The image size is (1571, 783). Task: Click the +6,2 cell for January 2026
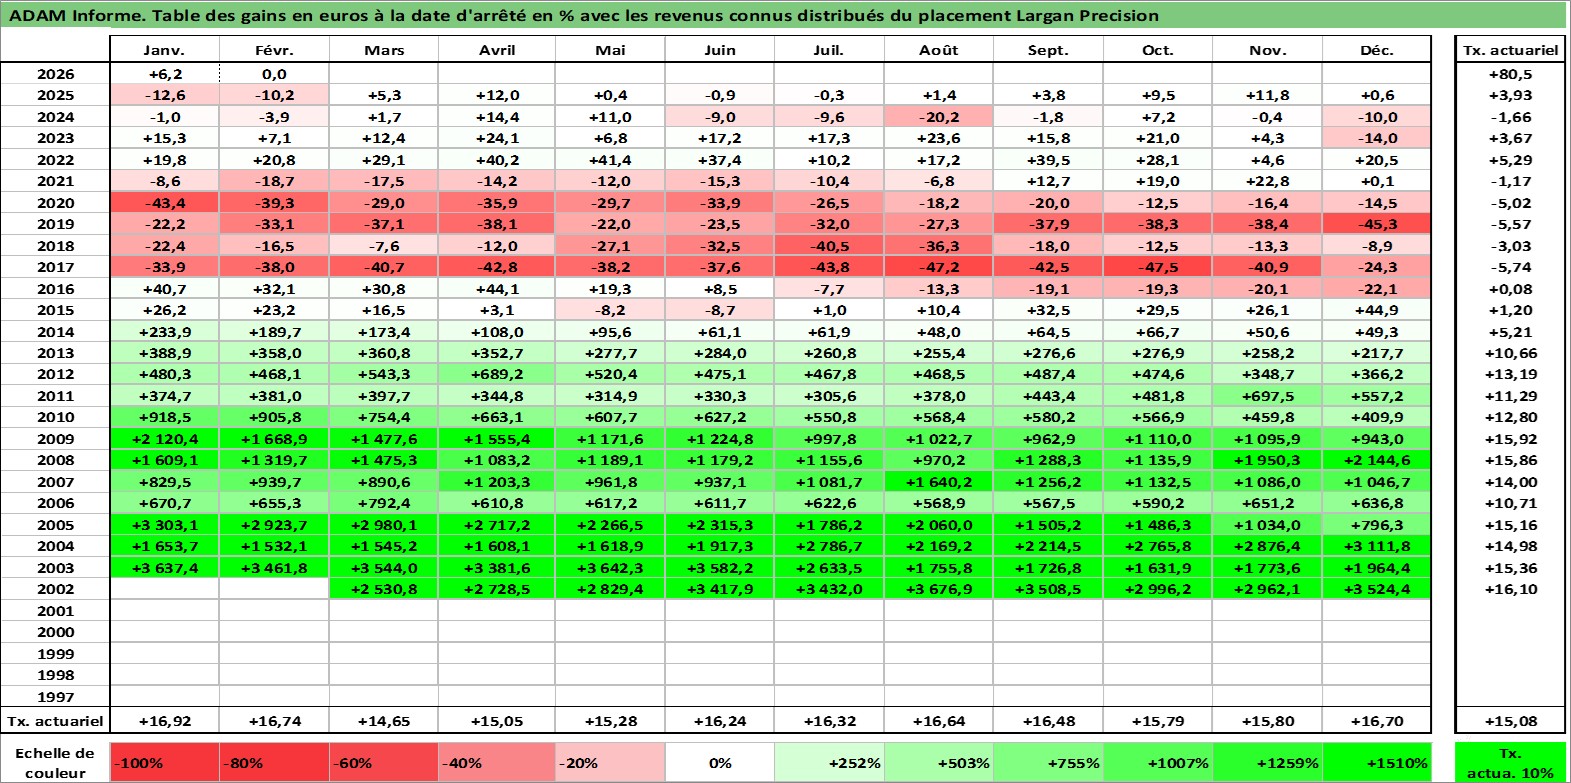click(164, 74)
